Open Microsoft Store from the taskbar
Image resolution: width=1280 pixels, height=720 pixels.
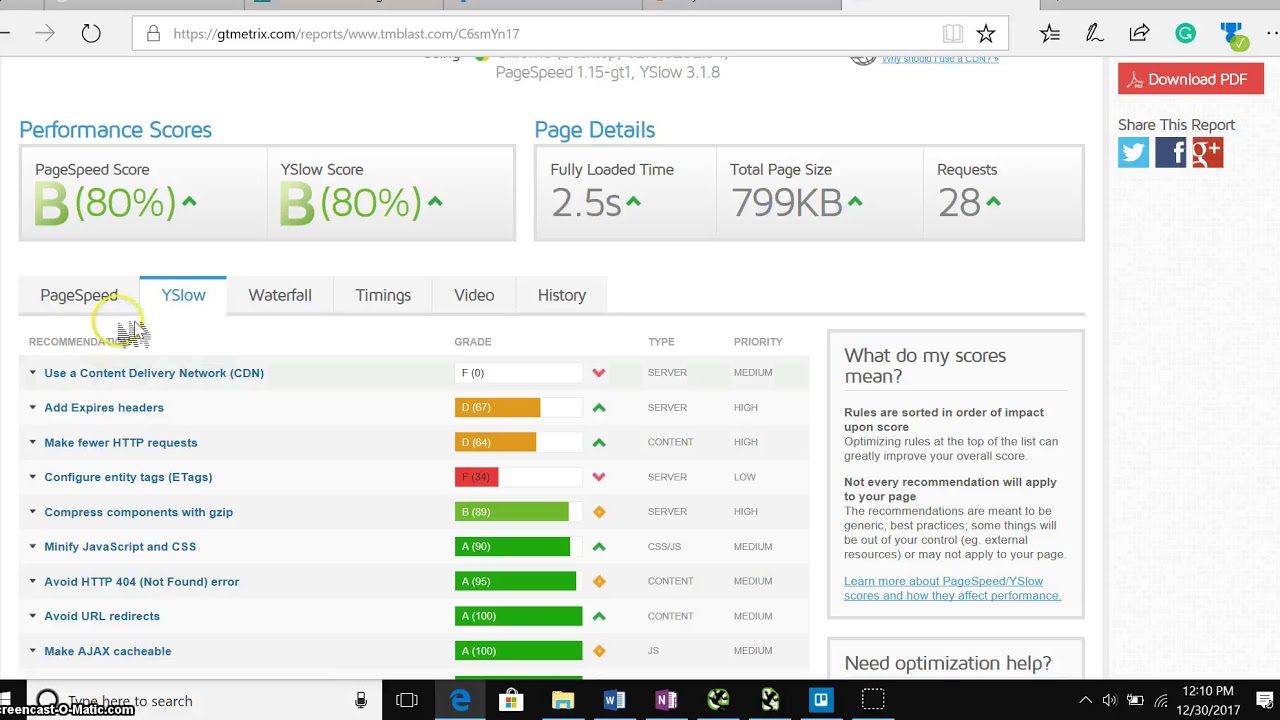click(x=511, y=700)
